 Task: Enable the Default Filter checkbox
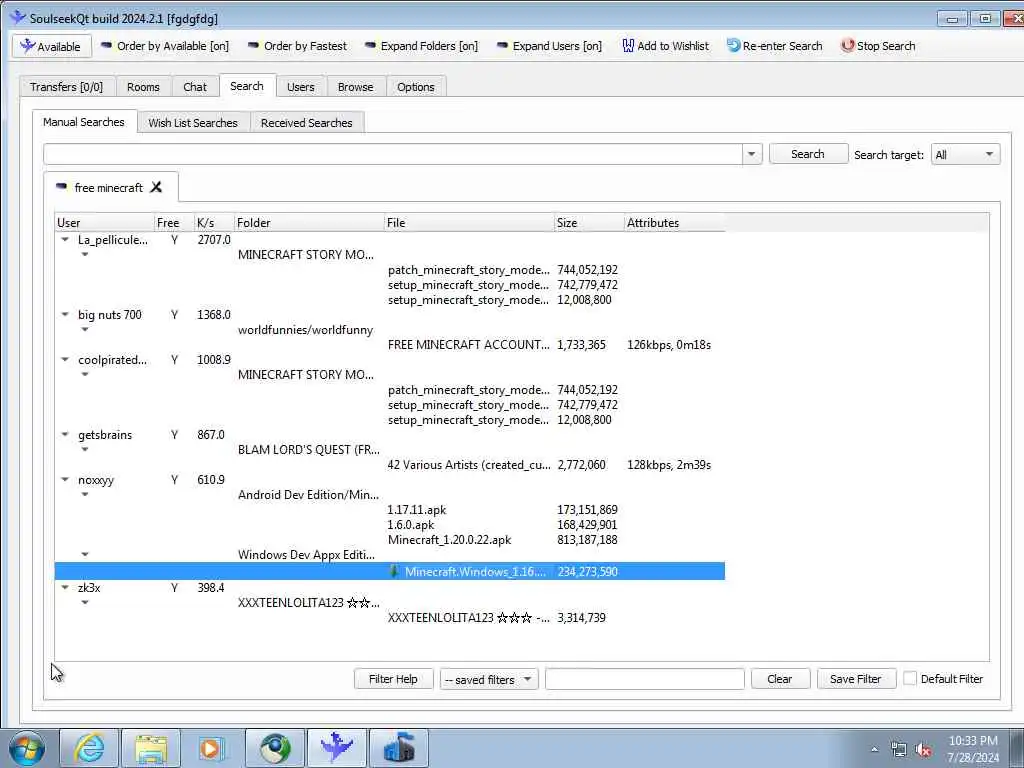(x=910, y=679)
